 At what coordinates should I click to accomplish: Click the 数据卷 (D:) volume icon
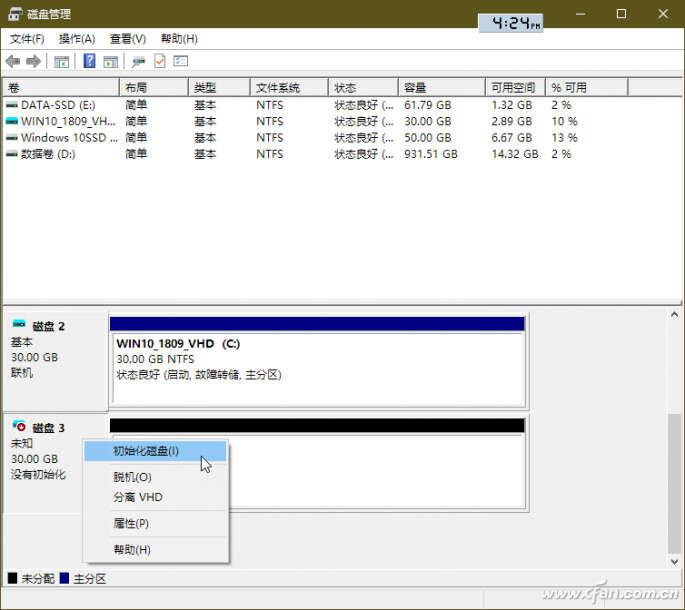click(12, 154)
